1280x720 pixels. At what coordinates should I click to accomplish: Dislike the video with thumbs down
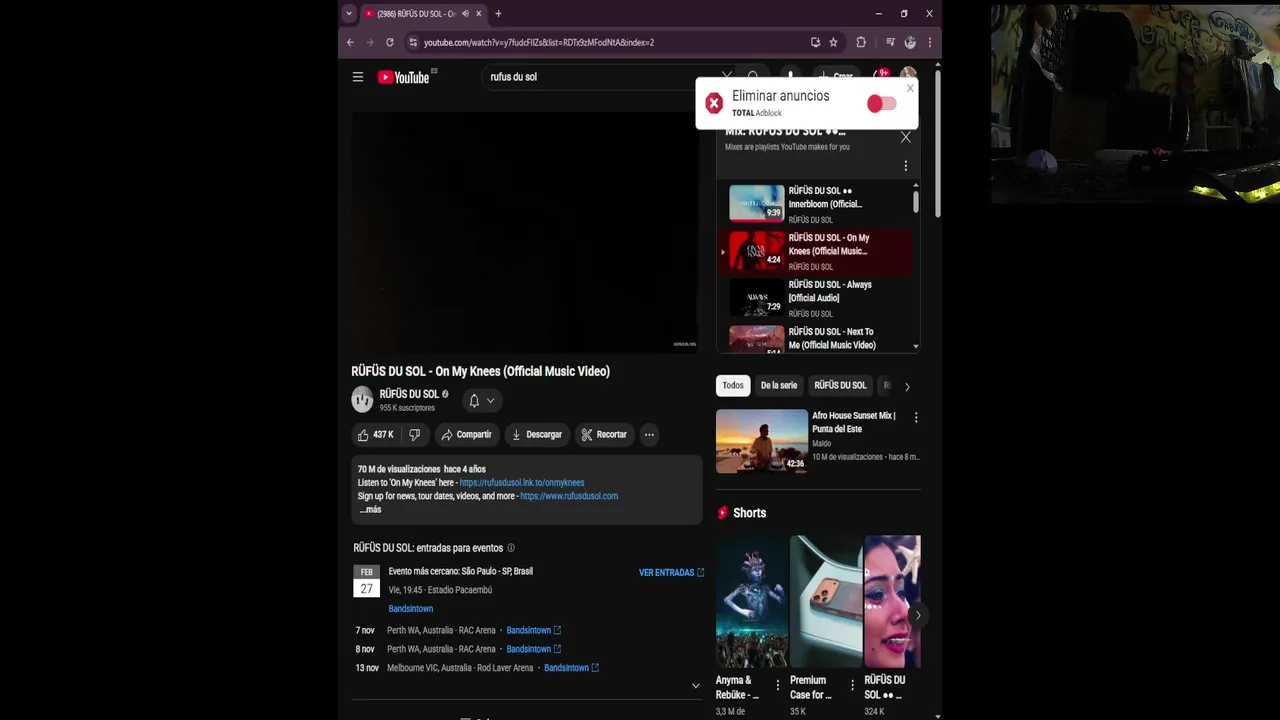point(414,434)
